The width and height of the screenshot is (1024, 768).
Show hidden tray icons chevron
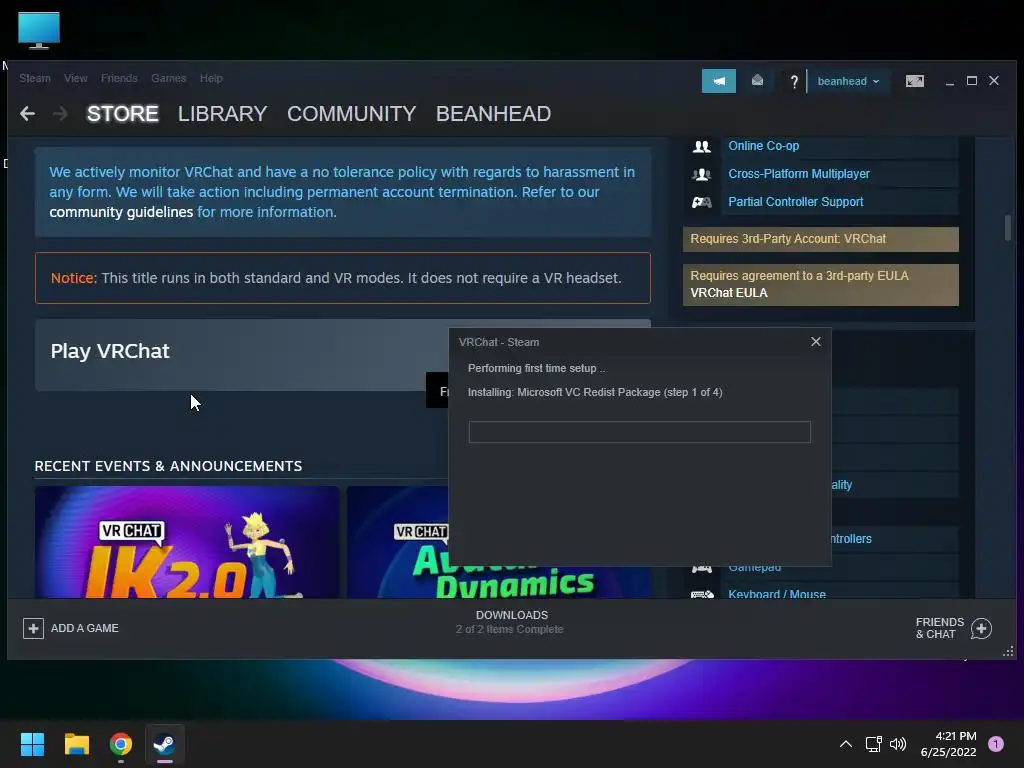click(x=846, y=744)
